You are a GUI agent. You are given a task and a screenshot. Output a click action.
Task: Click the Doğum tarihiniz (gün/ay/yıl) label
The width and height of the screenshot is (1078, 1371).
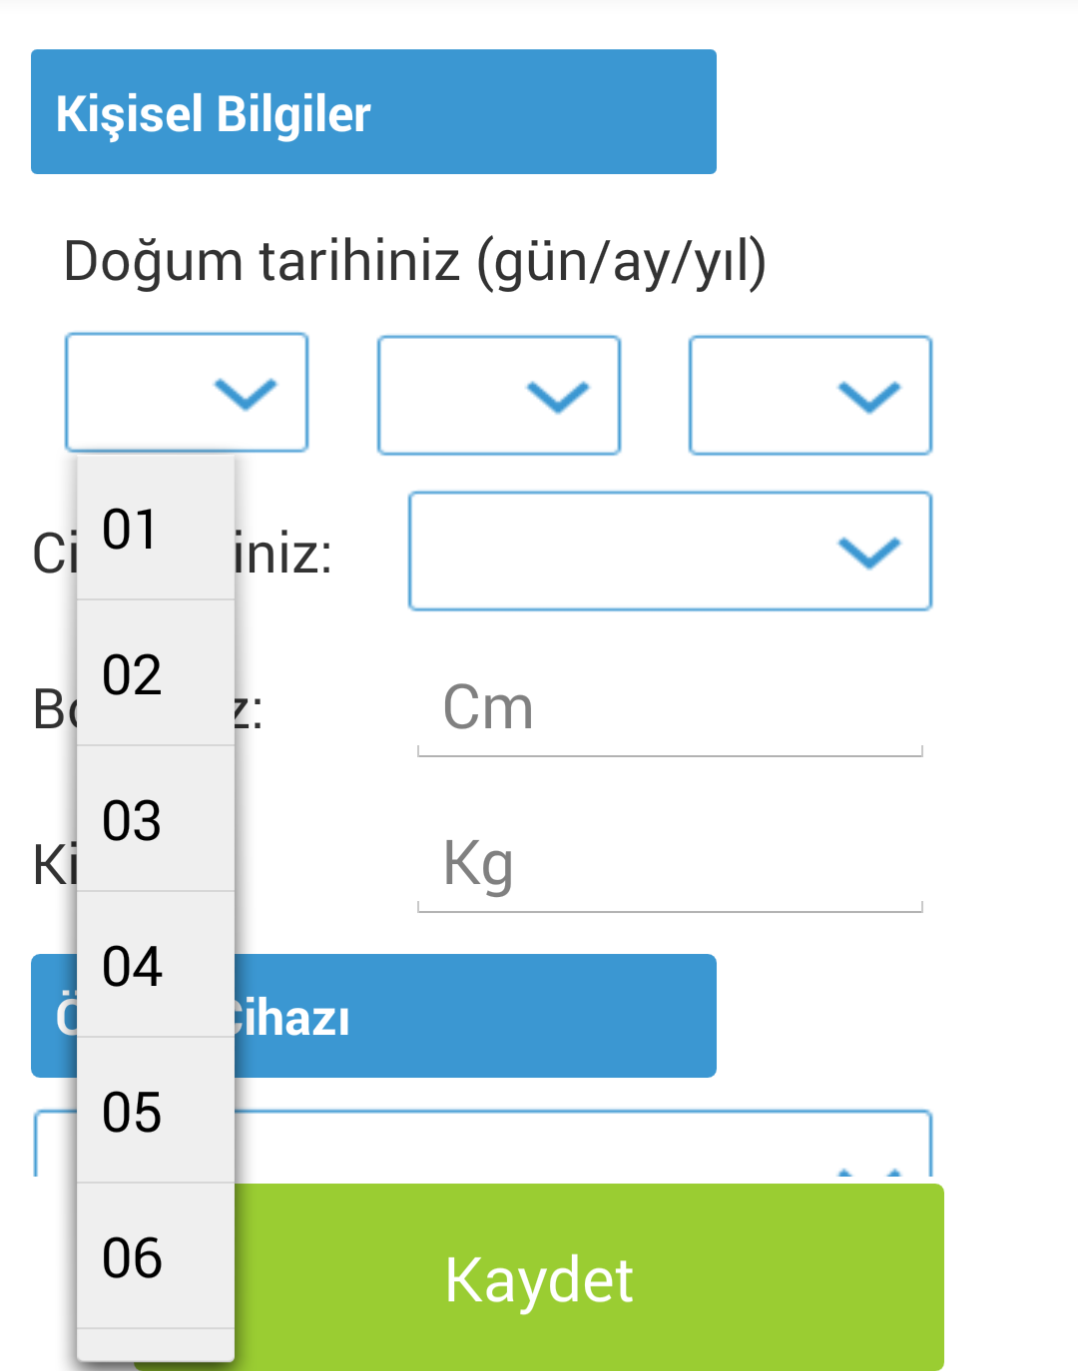click(414, 262)
